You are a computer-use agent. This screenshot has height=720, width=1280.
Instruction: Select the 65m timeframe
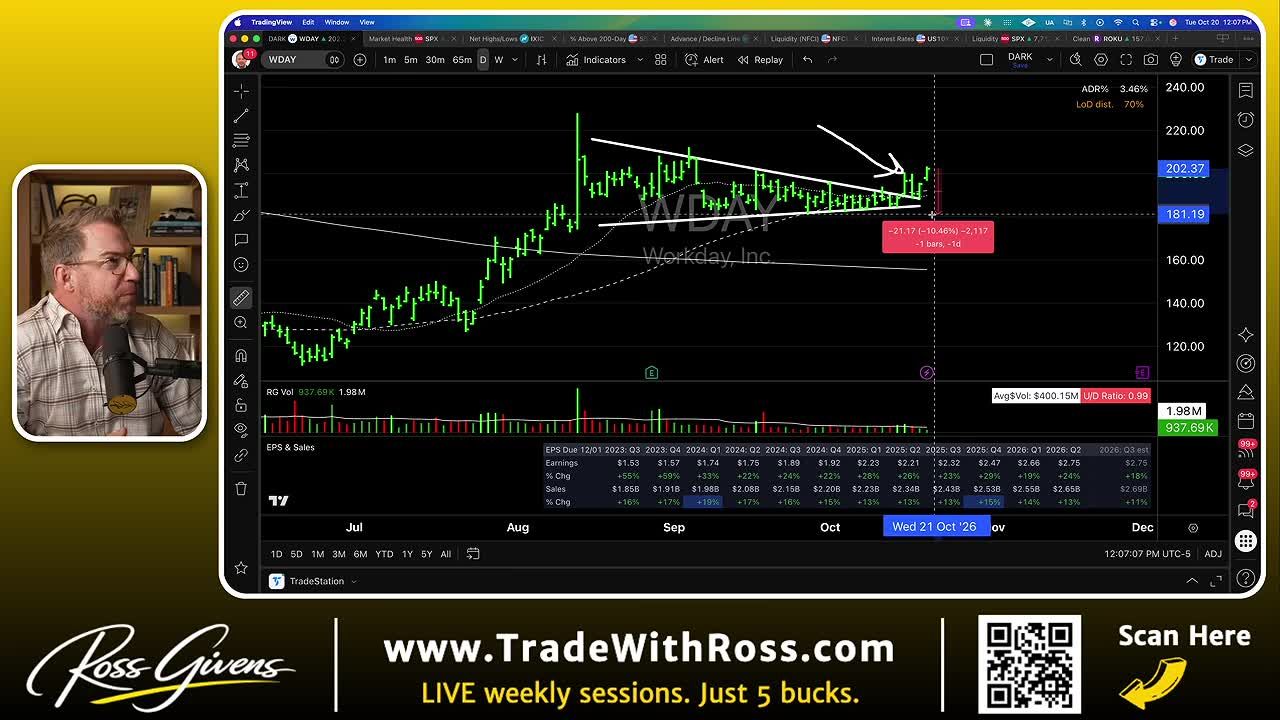pyautogui.click(x=462, y=60)
